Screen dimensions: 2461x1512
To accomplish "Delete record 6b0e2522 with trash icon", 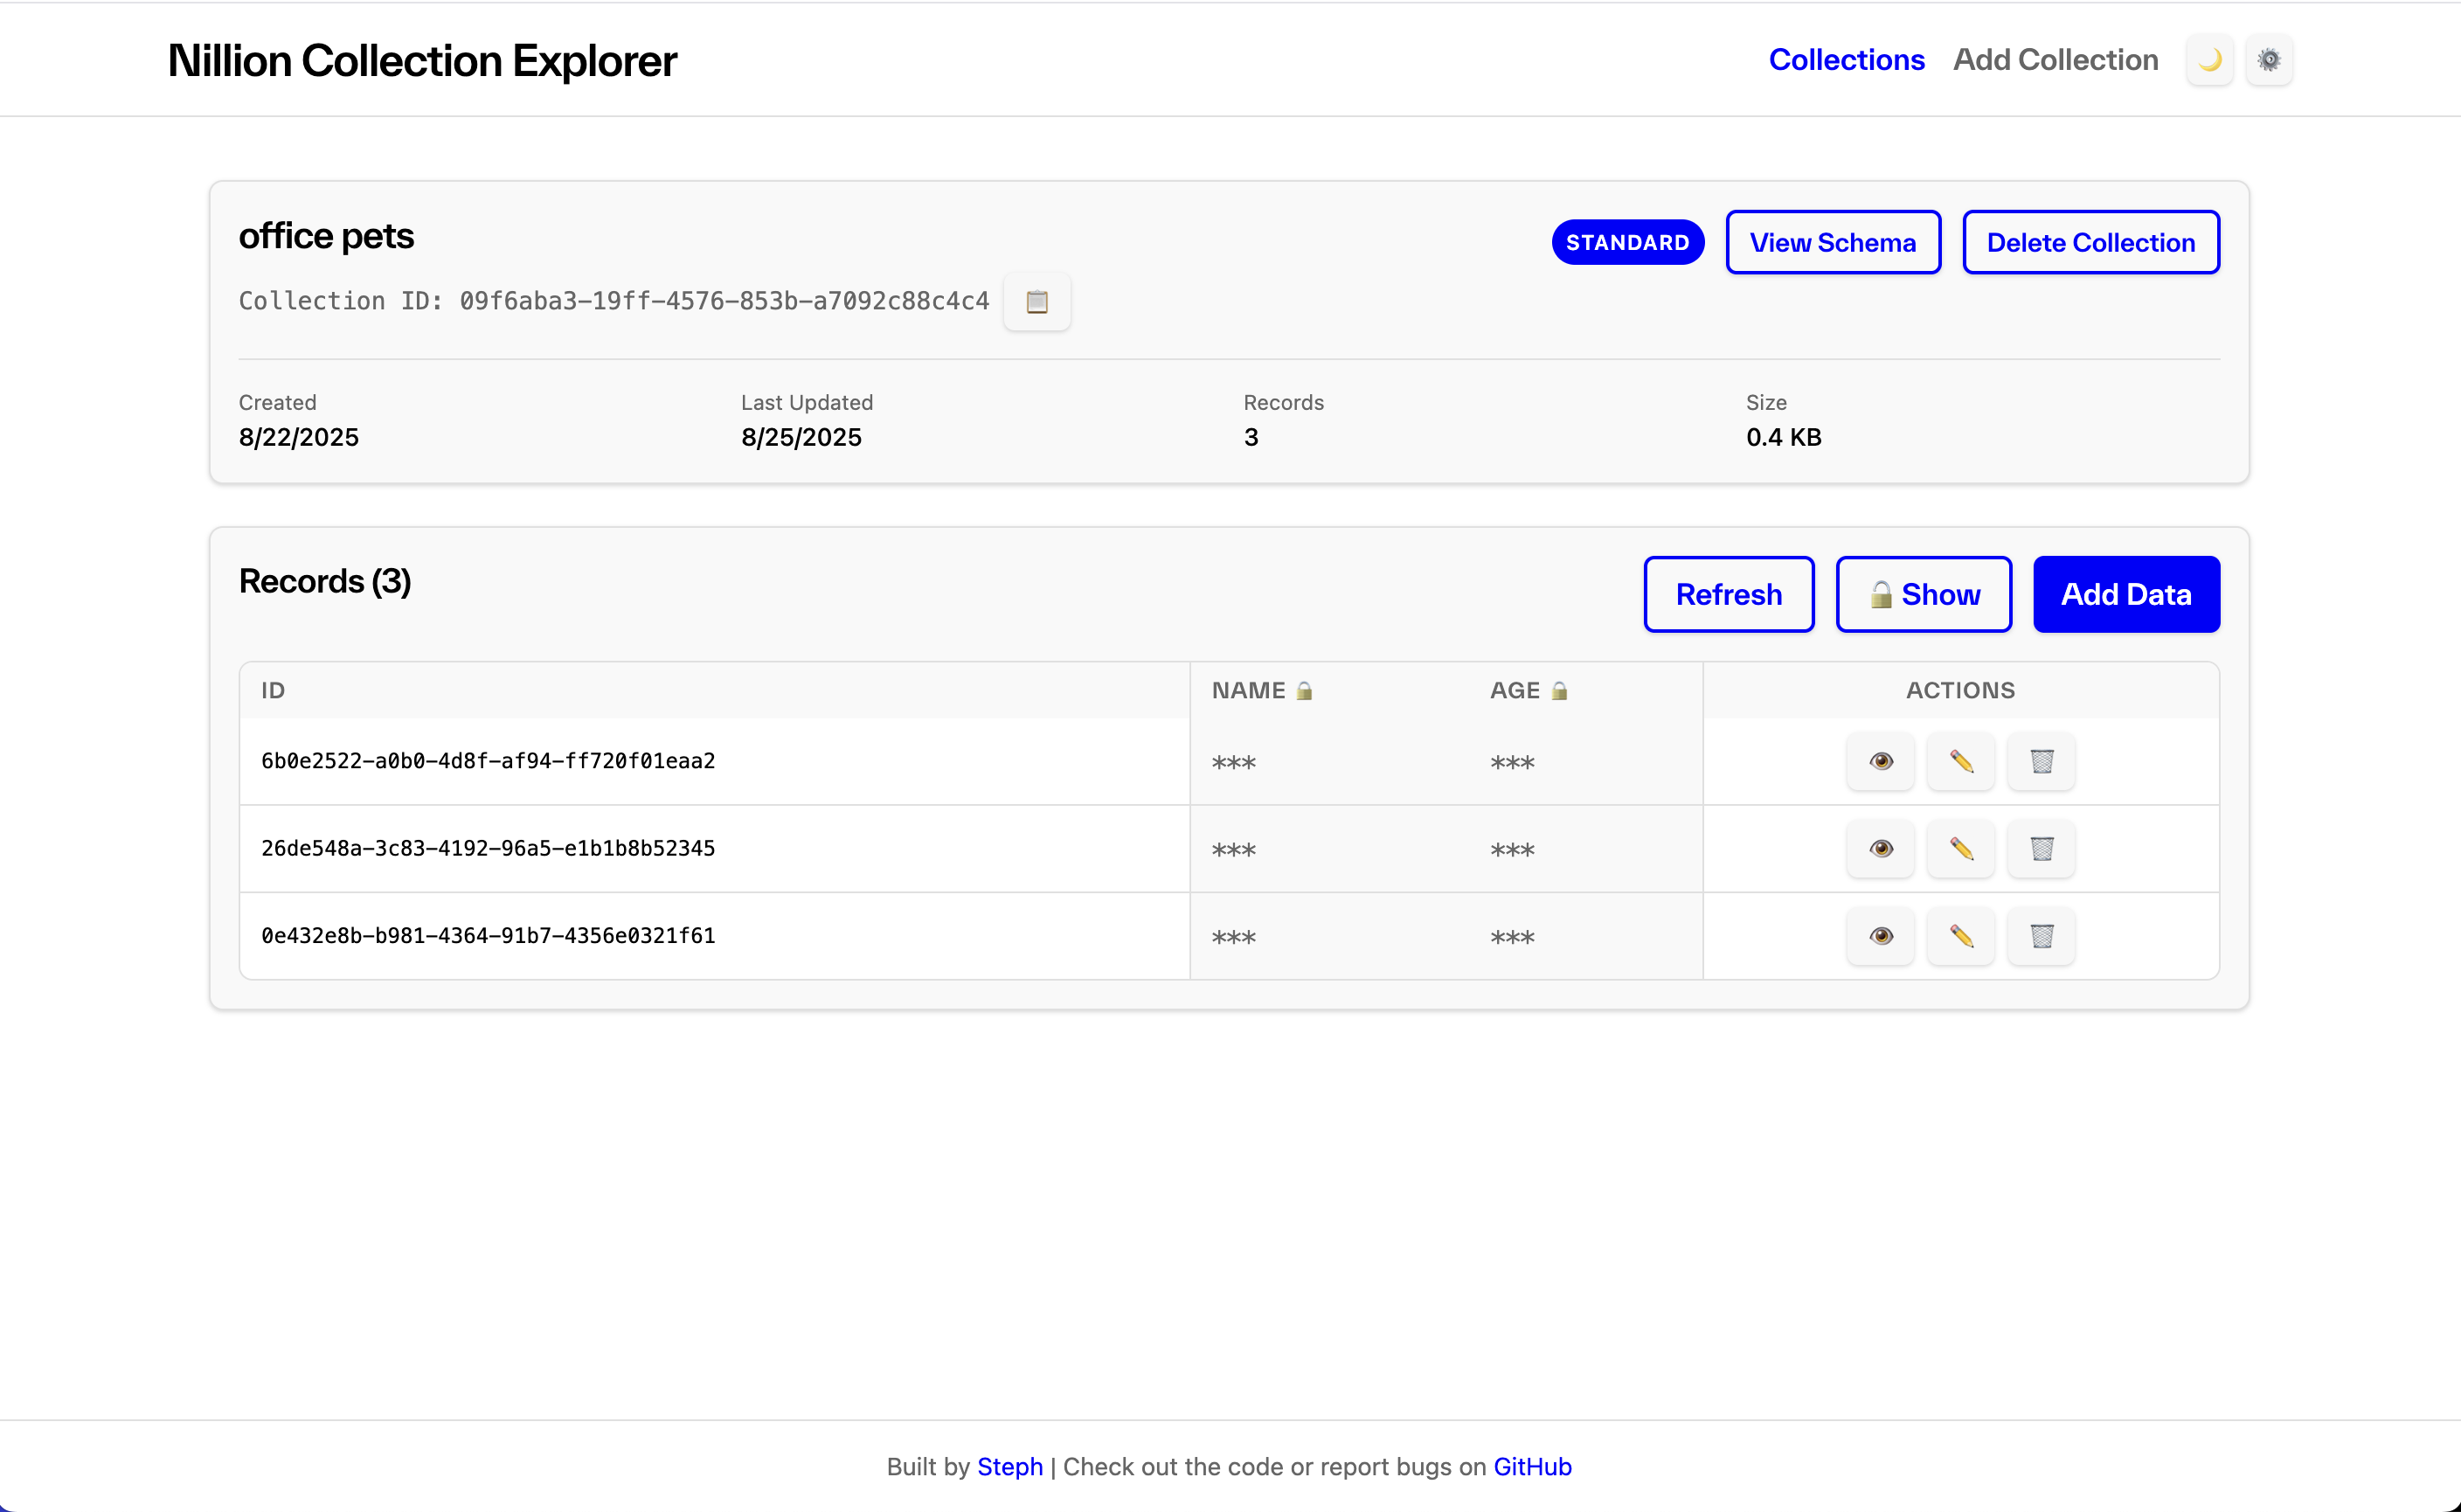I will [x=2041, y=761].
